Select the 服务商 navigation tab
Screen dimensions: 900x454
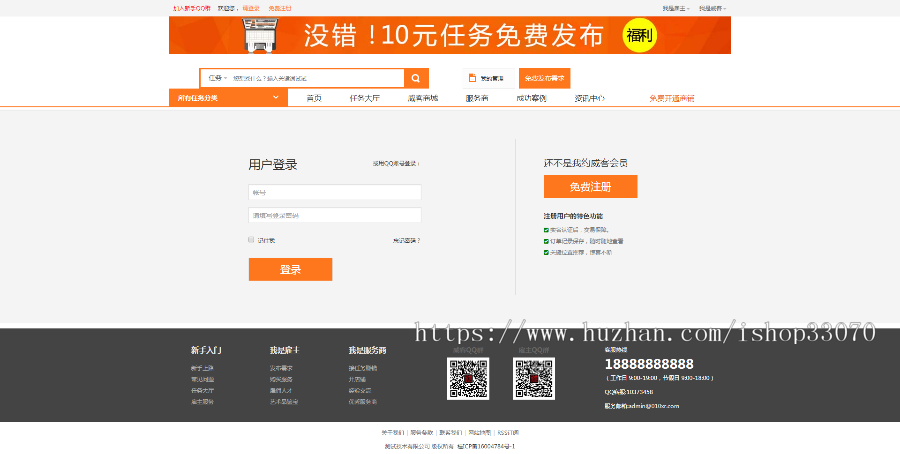[477, 98]
